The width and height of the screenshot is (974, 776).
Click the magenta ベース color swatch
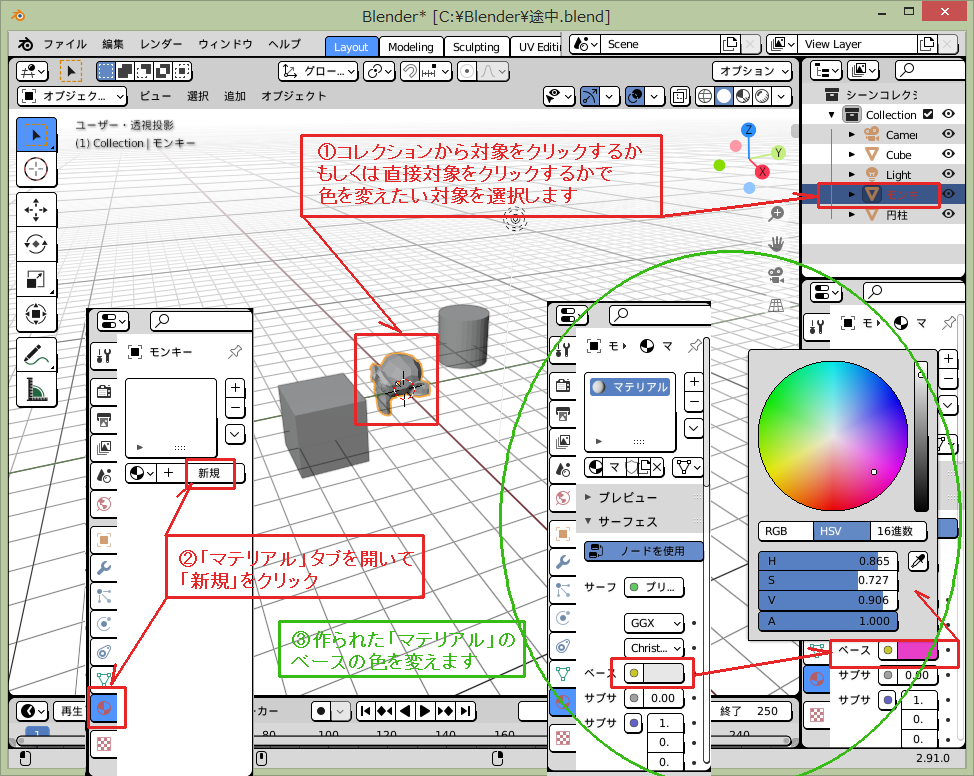click(917, 650)
